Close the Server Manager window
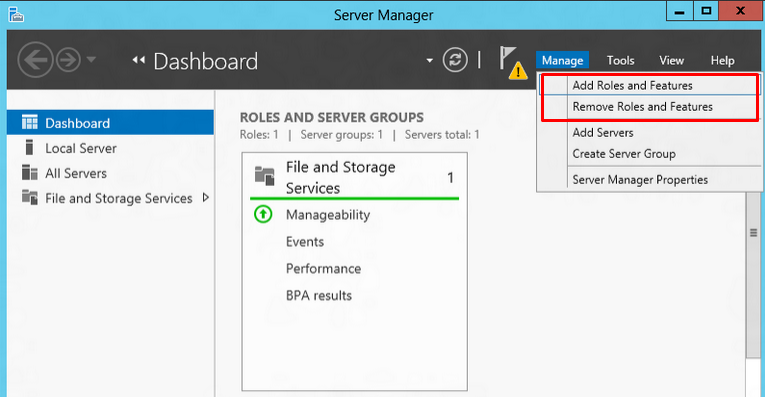The height and width of the screenshot is (397, 765). click(x=740, y=11)
